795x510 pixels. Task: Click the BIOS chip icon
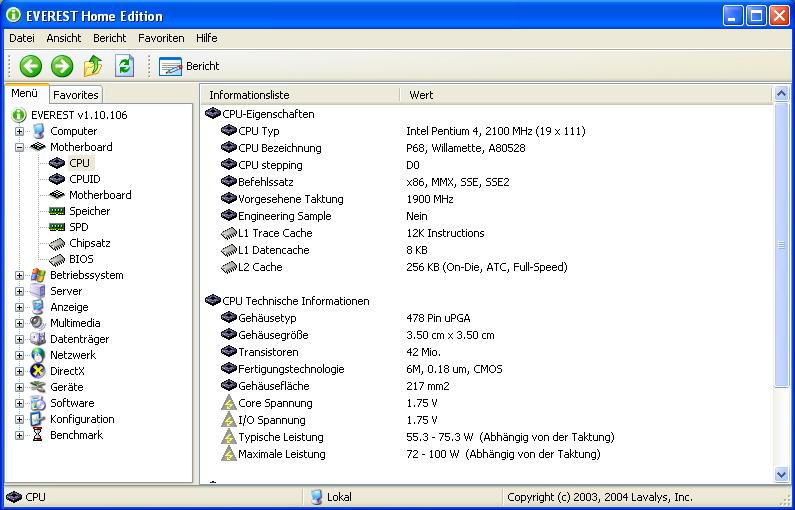coord(57,260)
